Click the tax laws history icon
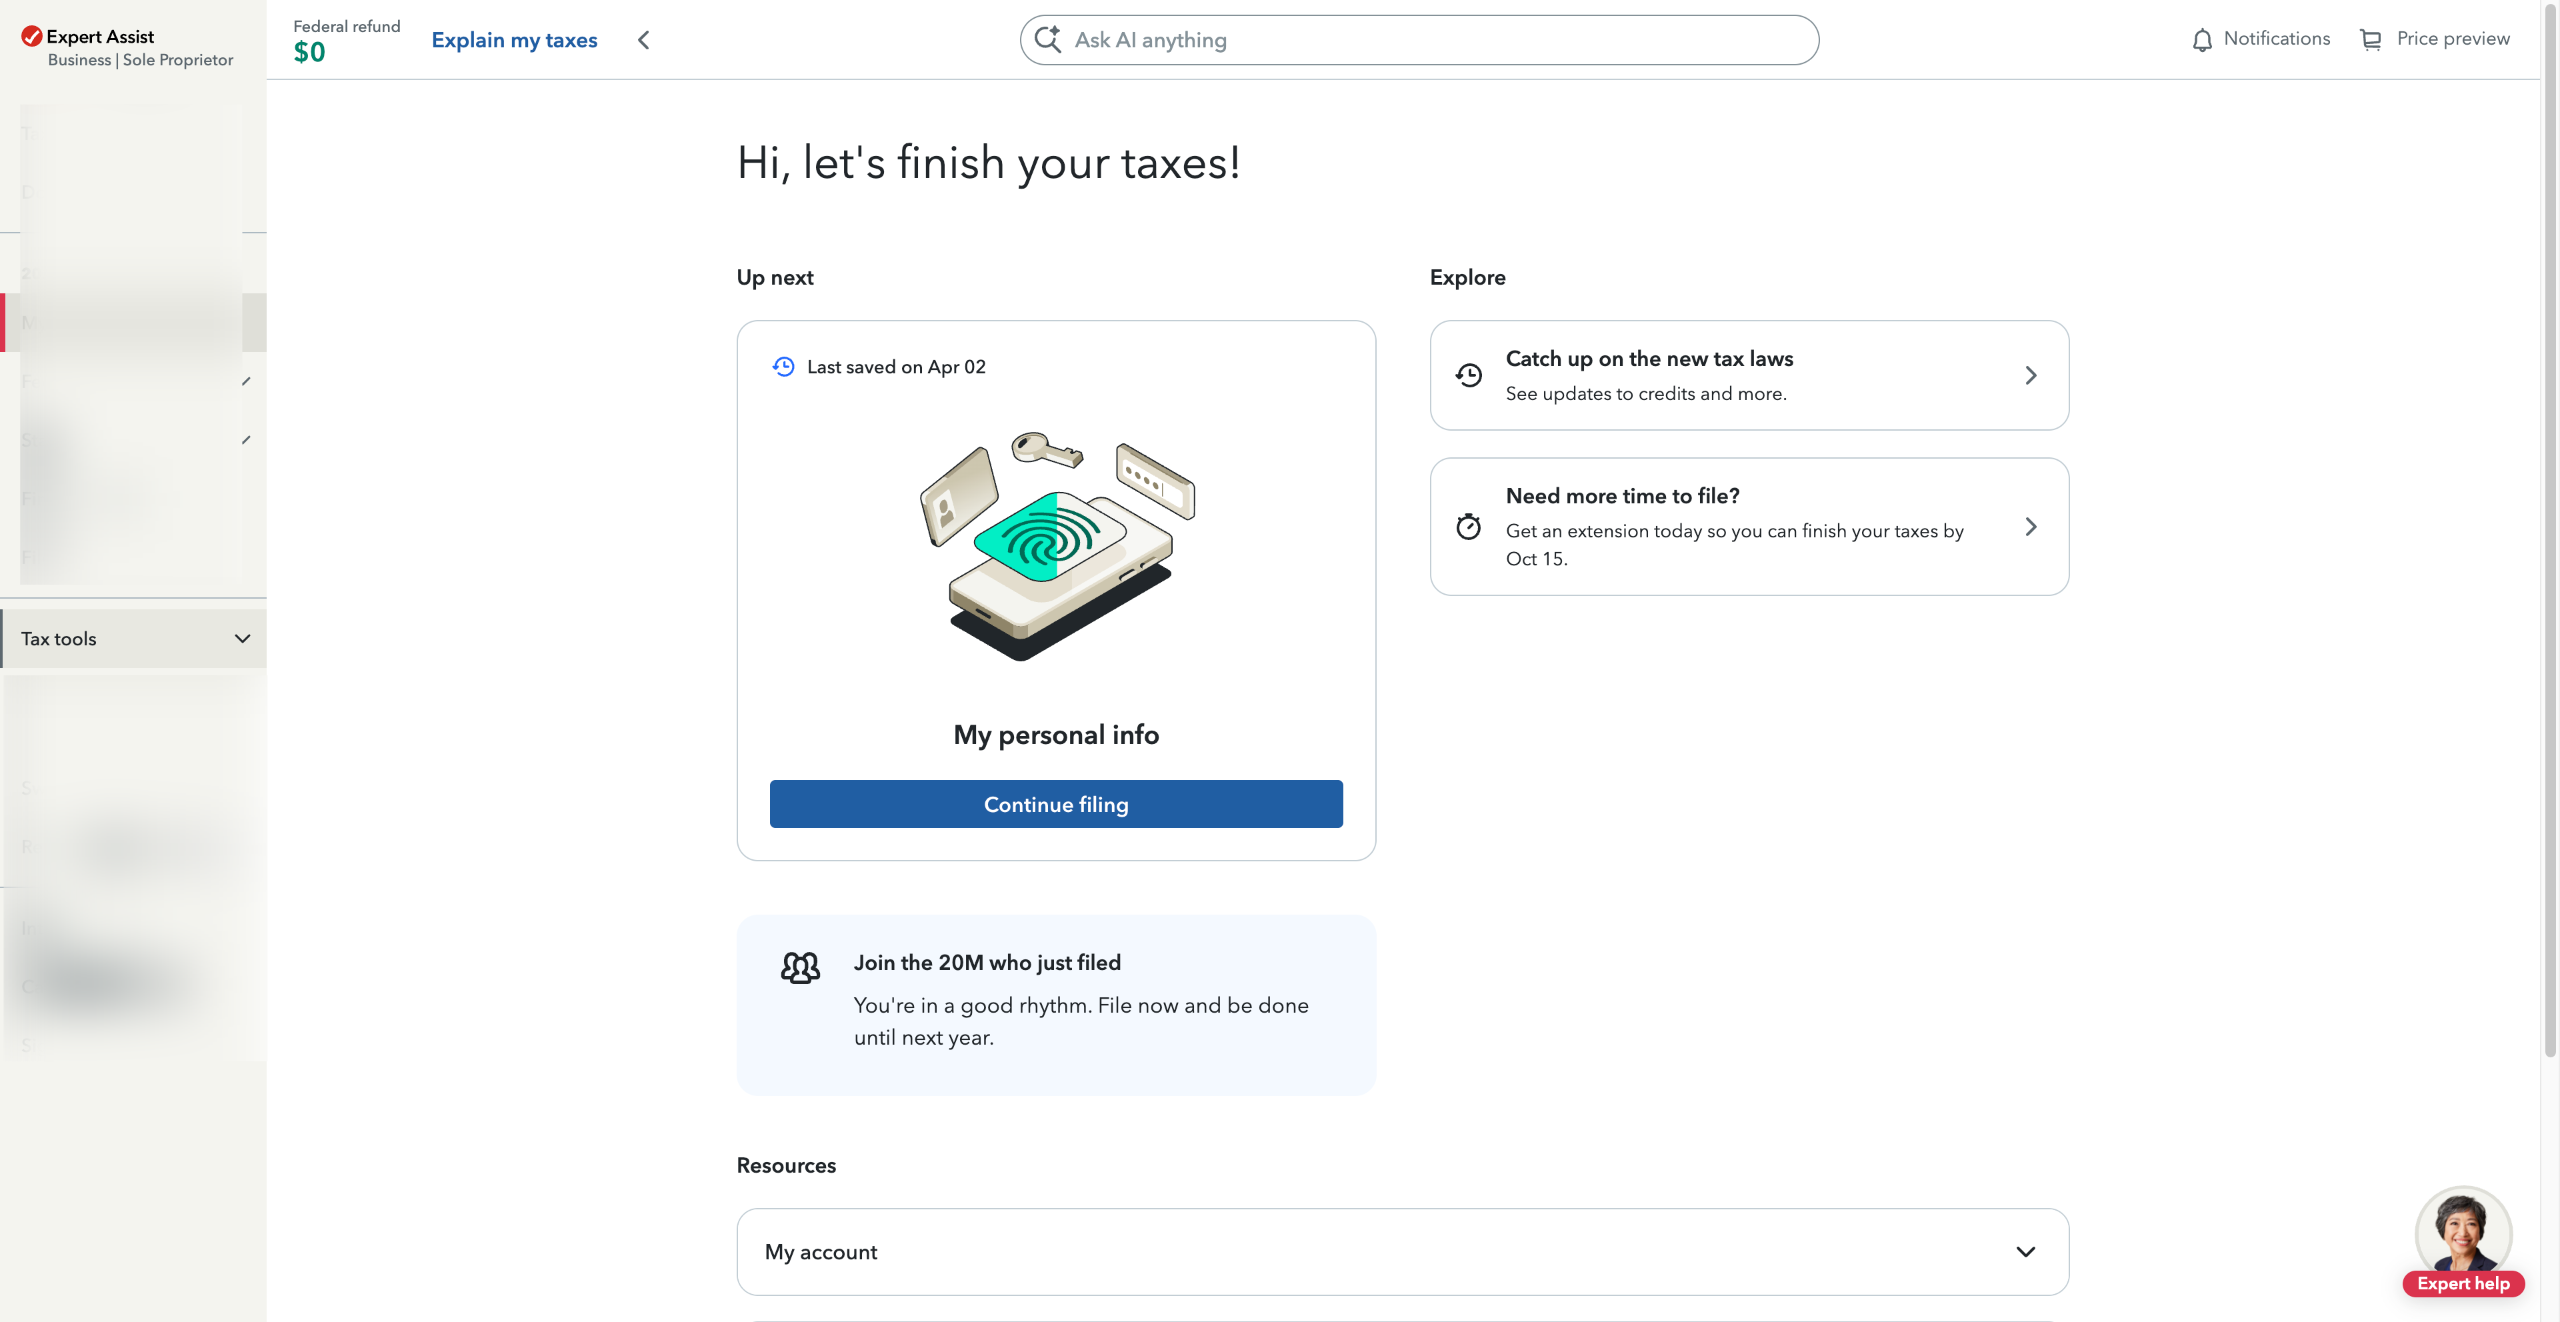Viewport: 2560px width, 1322px height. coord(1468,375)
